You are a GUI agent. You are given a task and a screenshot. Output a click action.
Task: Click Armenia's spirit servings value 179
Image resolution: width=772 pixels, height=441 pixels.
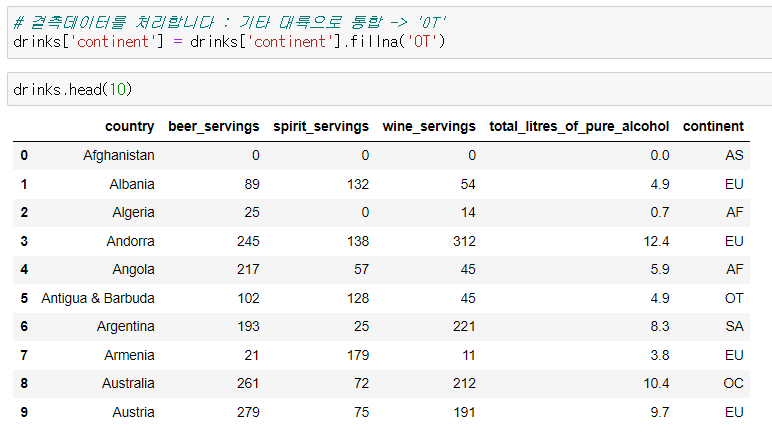(358, 355)
